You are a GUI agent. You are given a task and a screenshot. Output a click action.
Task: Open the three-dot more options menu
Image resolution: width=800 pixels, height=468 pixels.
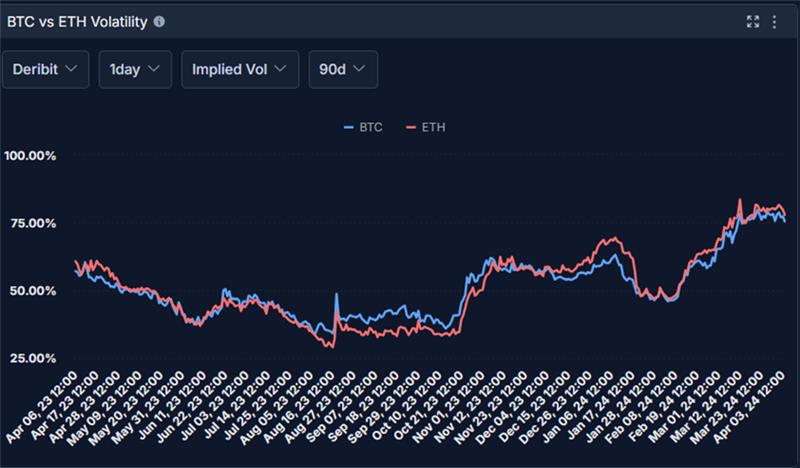(x=774, y=21)
